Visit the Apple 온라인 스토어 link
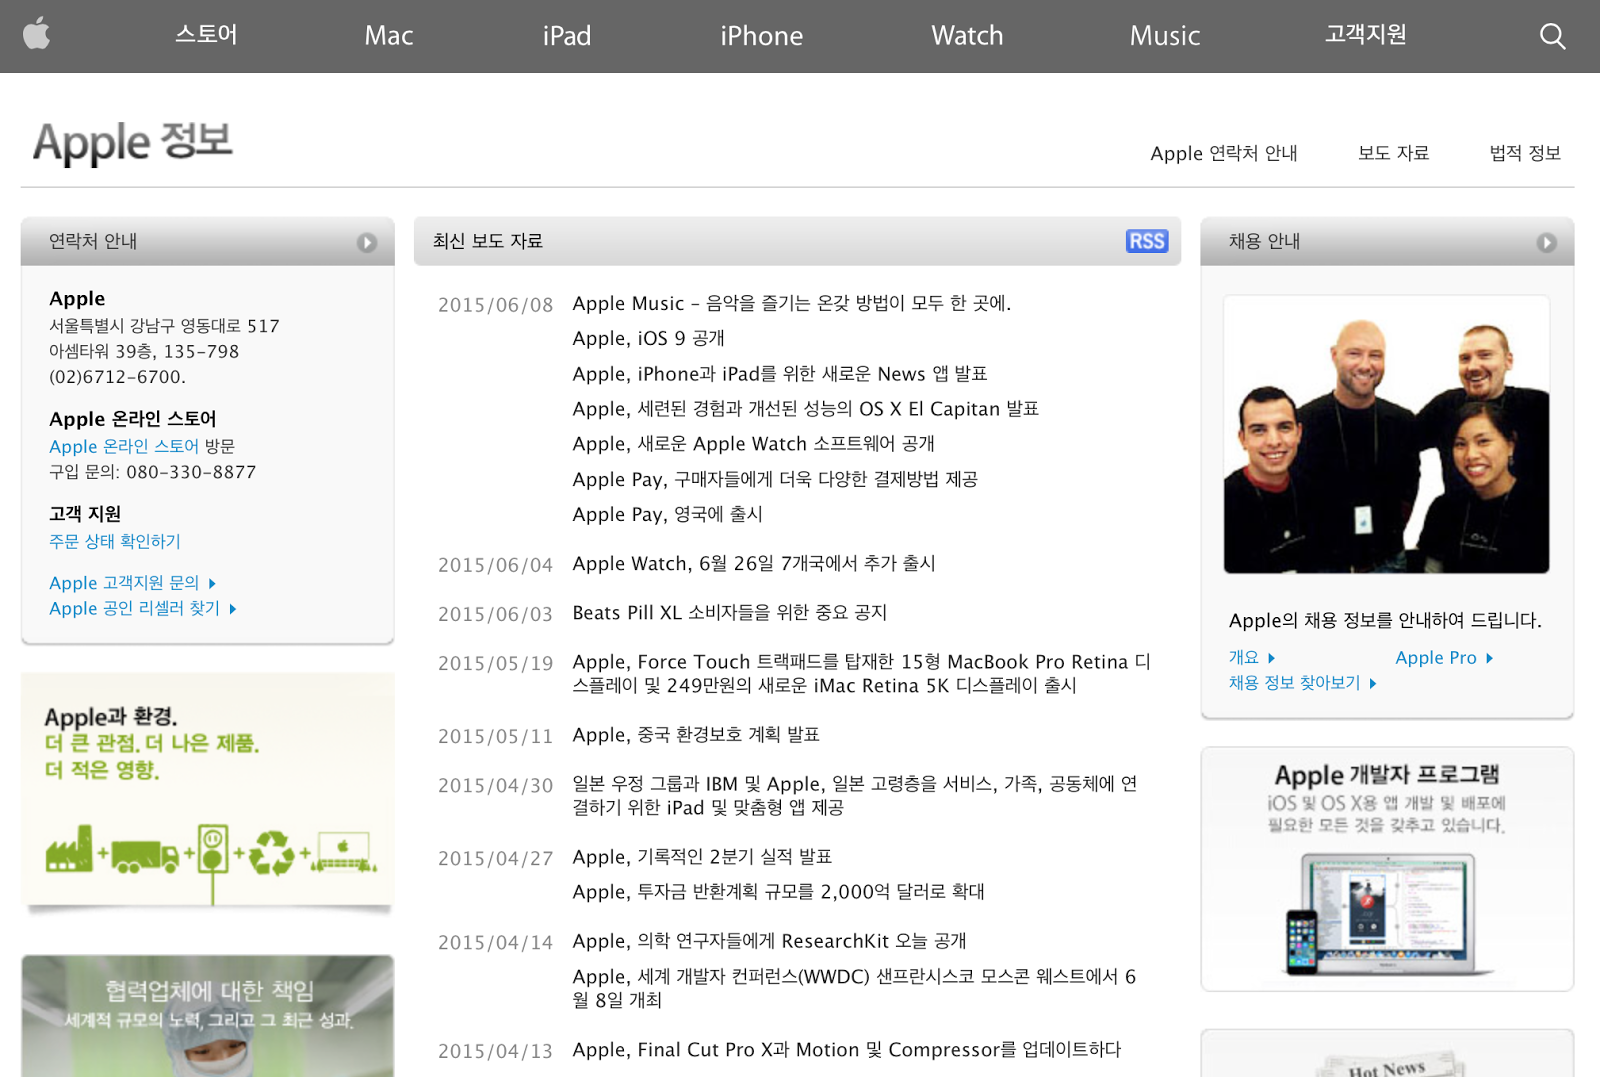The width and height of the screenshot is (1600, 1077). pos(124,446)
